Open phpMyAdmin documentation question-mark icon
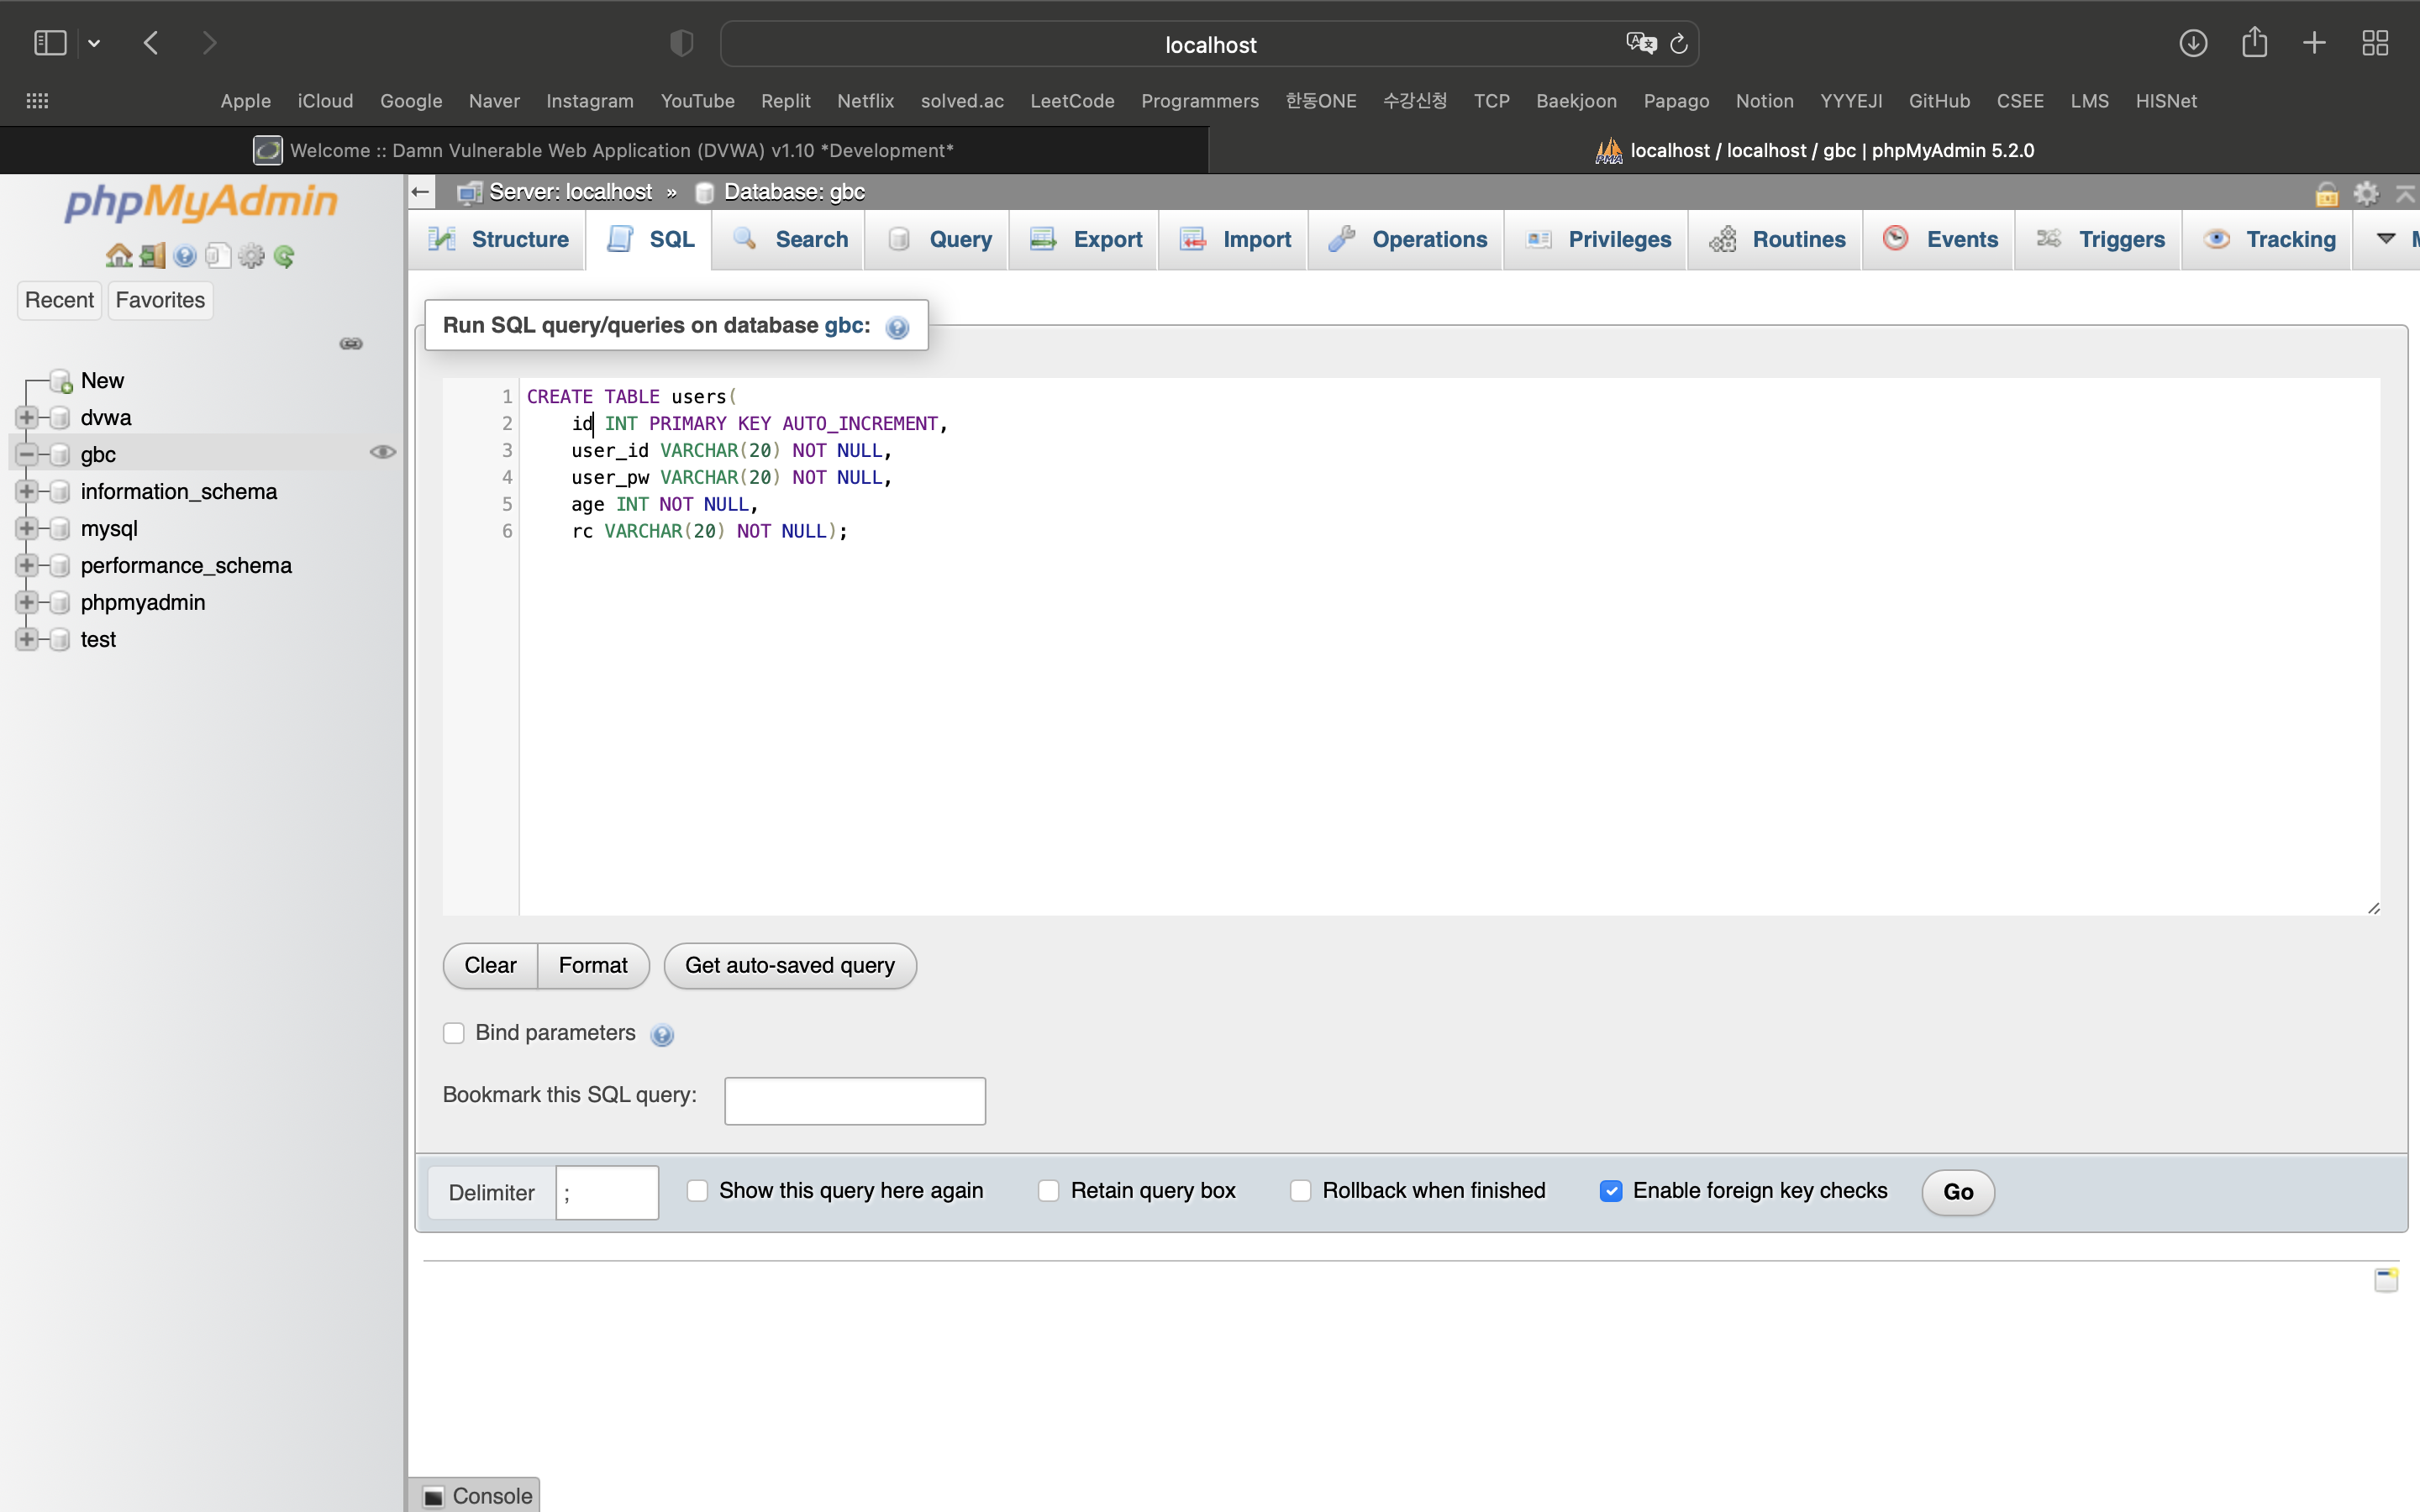 tap(185, 256)
